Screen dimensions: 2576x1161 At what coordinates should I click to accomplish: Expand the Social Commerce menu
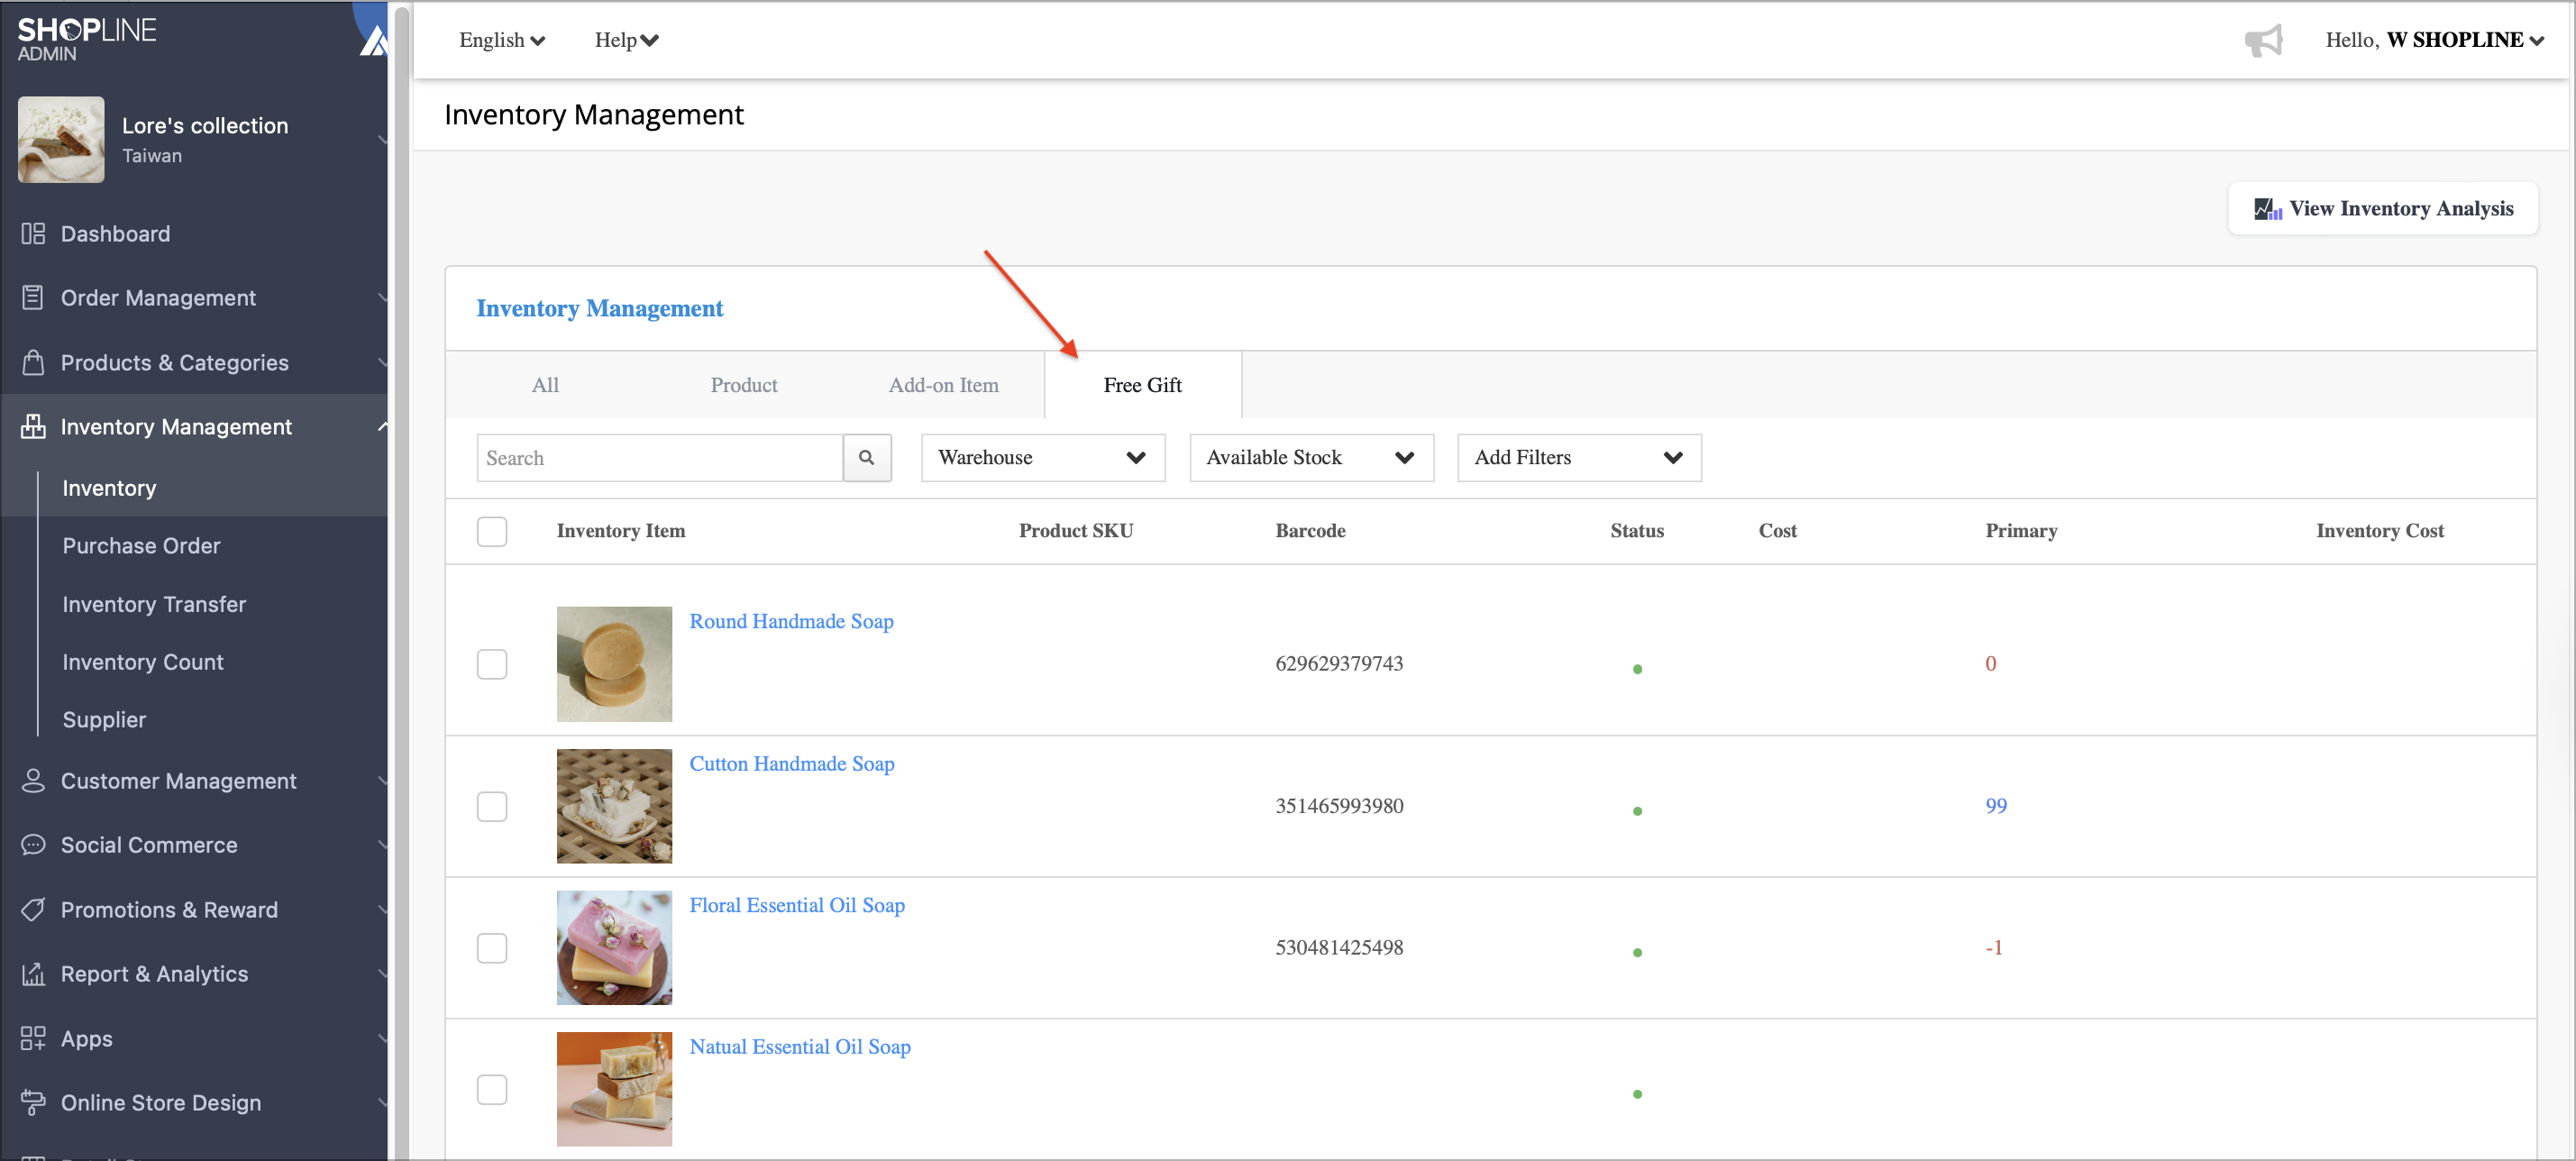pos(382,844)
